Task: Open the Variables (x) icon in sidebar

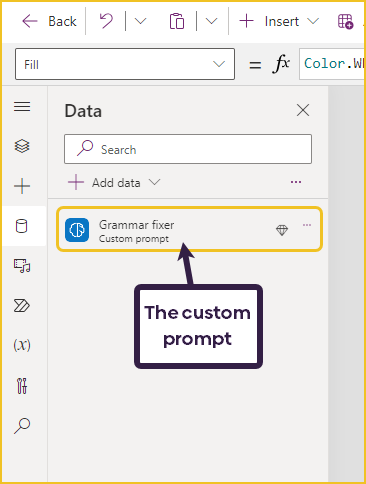Action: [x=22, y=345]
